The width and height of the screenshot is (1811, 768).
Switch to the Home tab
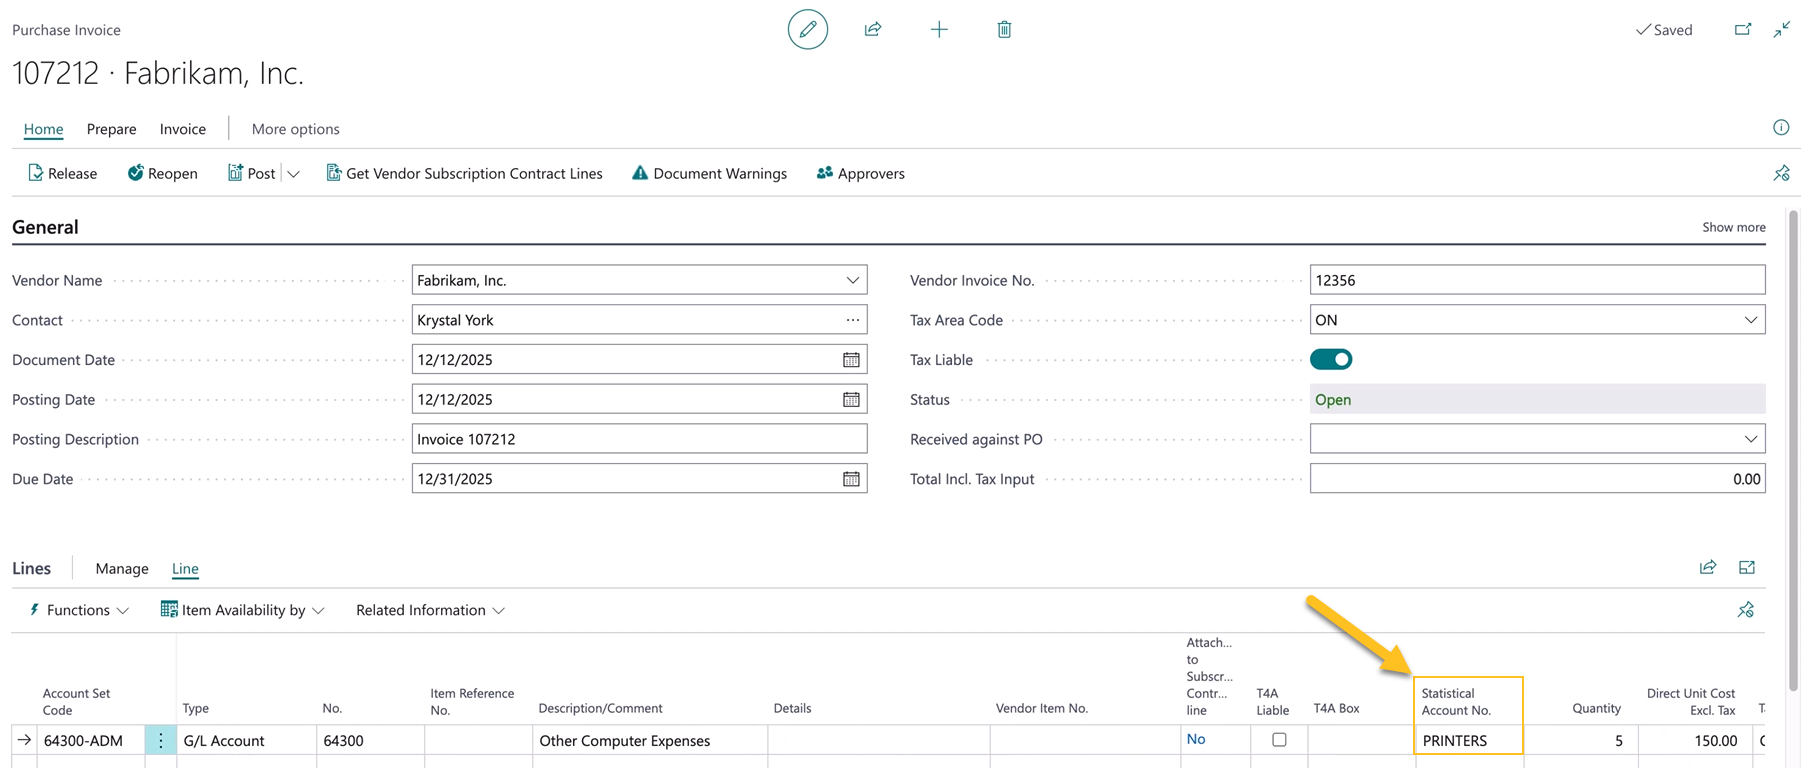(43, 129)
